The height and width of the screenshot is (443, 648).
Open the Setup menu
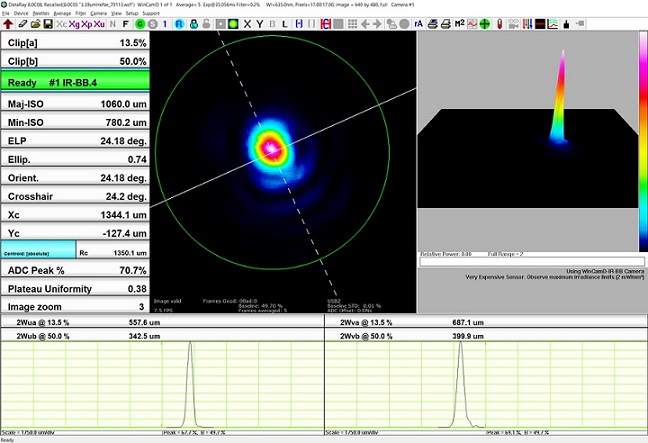pos(132,14)
